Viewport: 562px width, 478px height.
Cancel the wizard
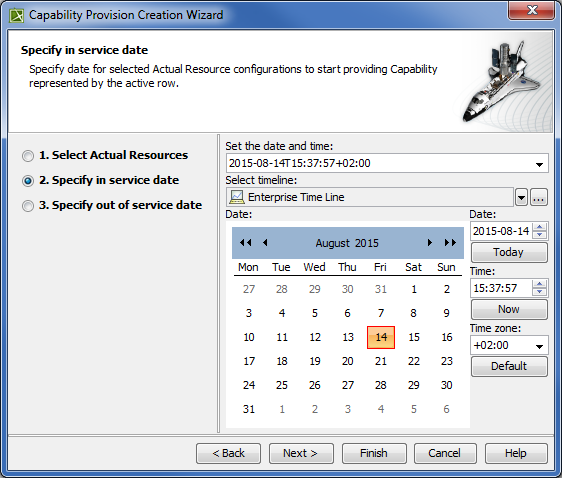coord(445,453)
